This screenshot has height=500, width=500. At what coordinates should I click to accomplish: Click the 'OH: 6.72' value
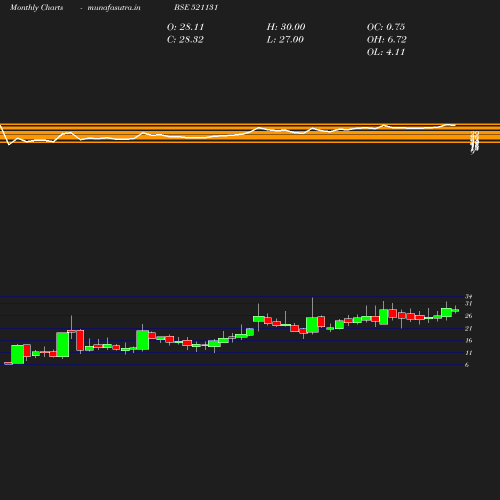(x=387, y=39)
